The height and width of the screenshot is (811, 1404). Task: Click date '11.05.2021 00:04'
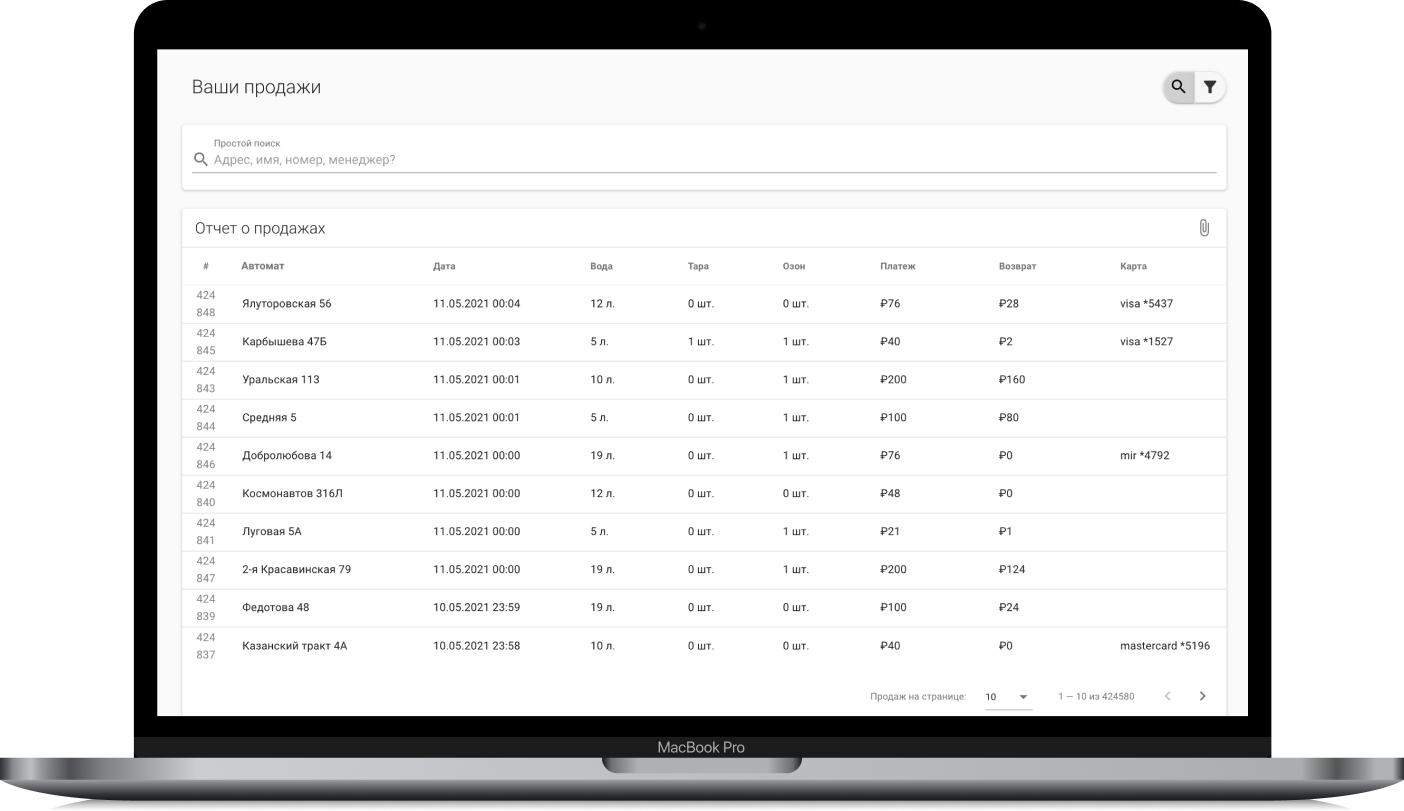click(x=476, y=304)
